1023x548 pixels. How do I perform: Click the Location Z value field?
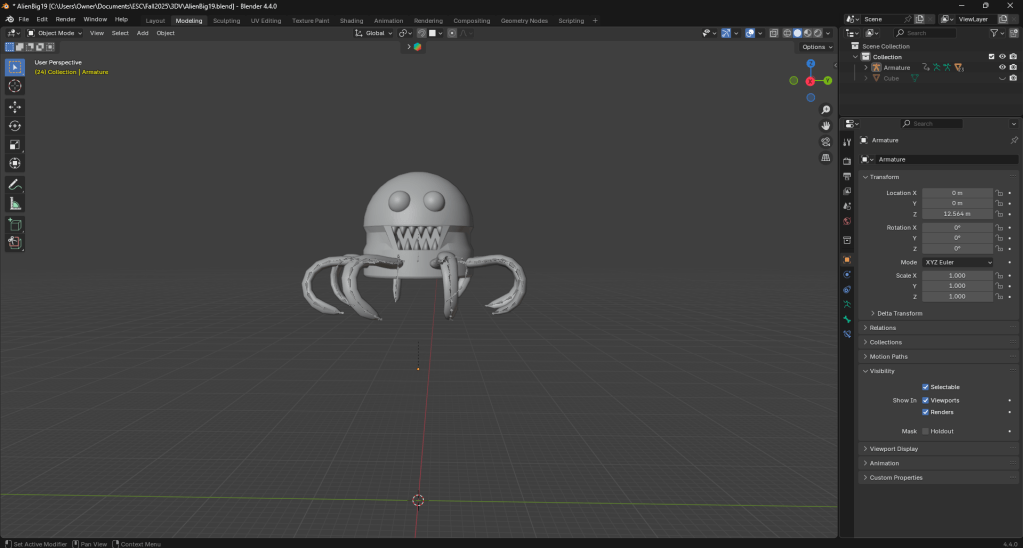coord(957,214)
